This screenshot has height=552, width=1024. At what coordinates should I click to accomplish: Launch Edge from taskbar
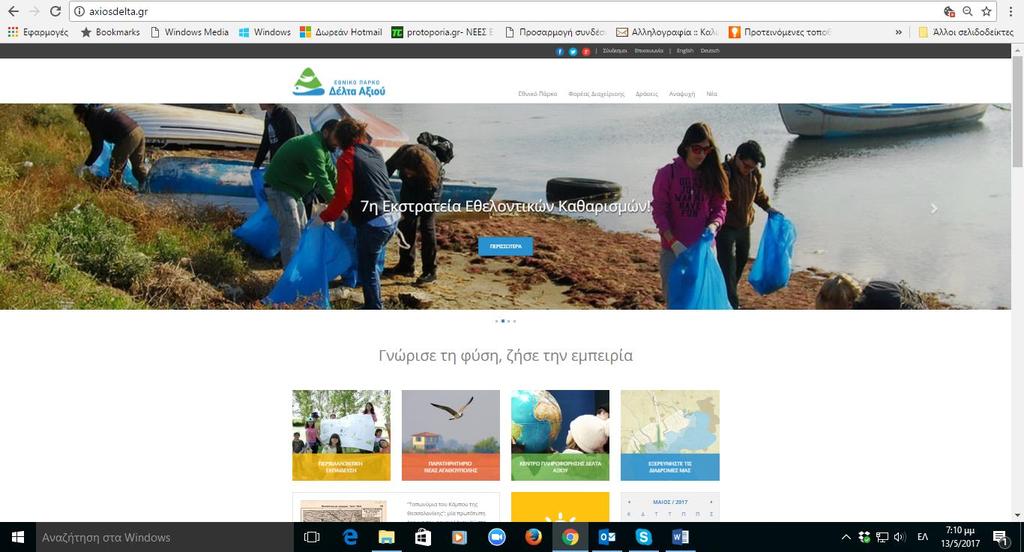(350, 537)
